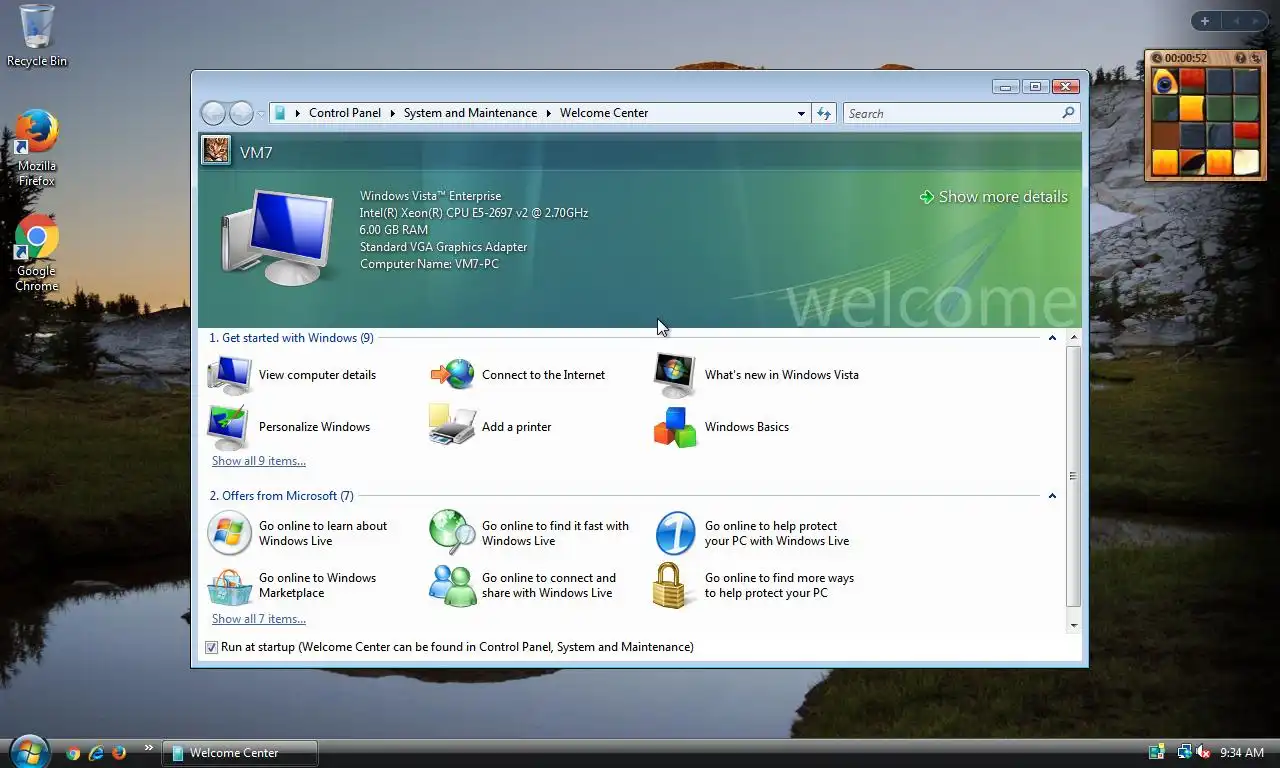Click the scrollbar down arrow
The image size is (1280, 768).
click(x=1074, y=625)
